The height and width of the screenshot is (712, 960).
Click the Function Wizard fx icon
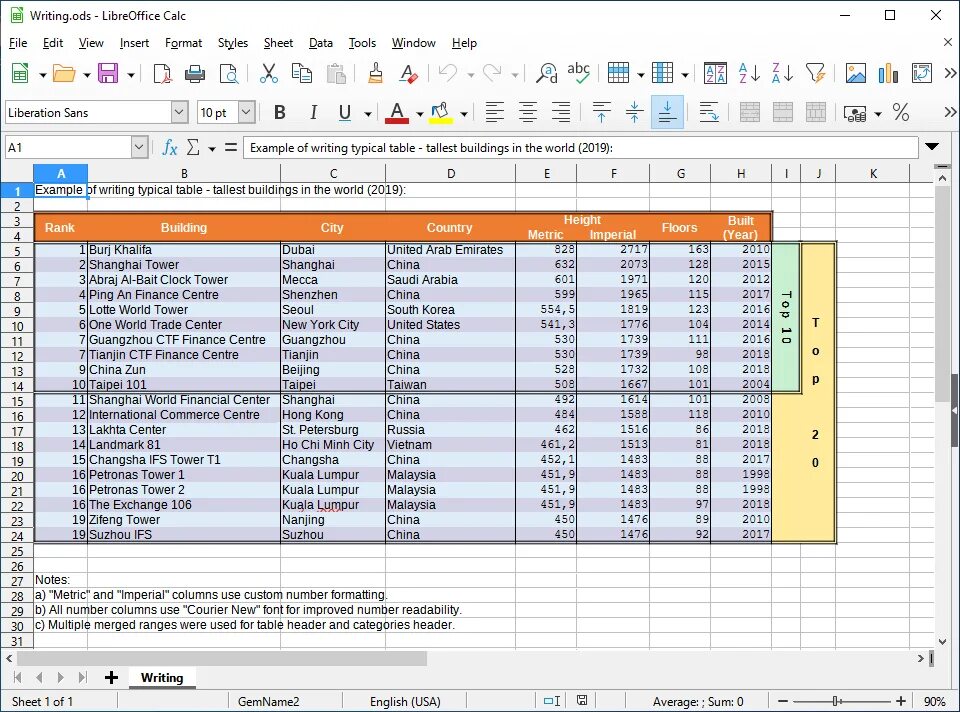click(x=170, y=148)
